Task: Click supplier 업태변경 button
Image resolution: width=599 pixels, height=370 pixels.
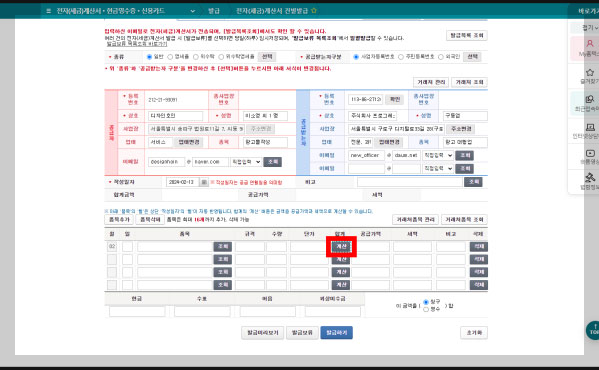Action: tap(189, 142)
